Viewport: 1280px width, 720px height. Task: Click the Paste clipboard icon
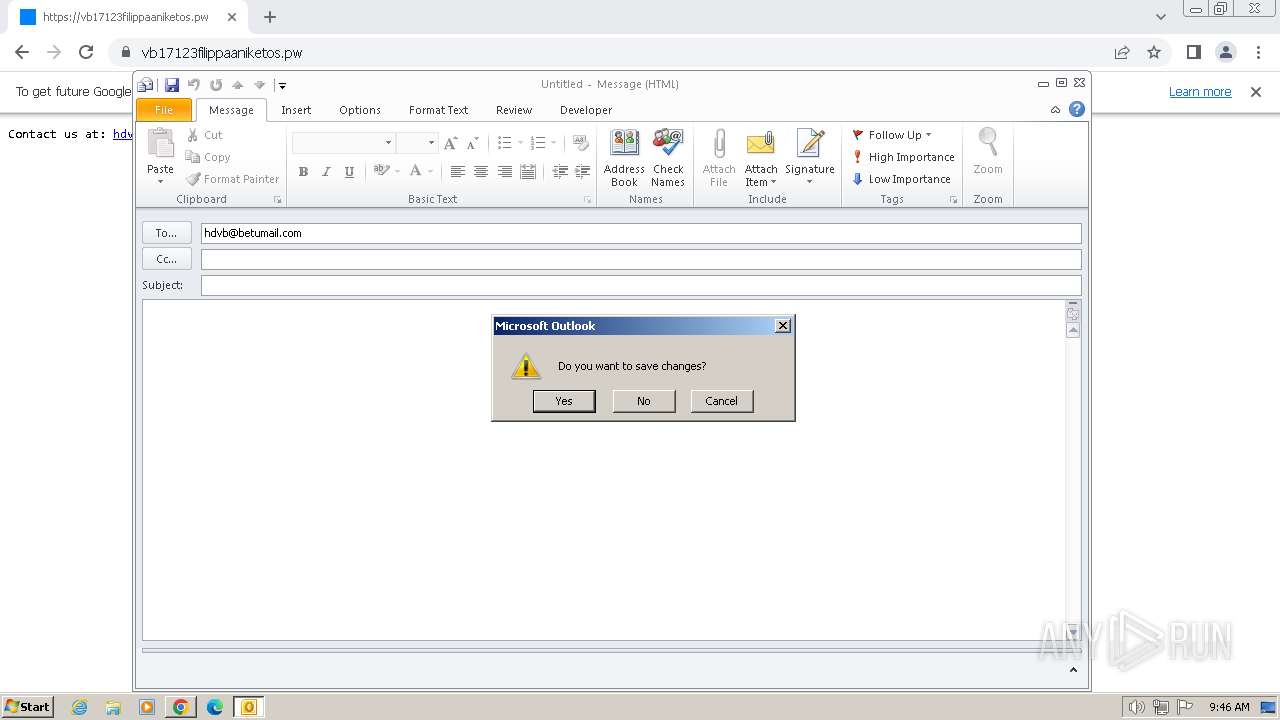[x=160, y=143]
